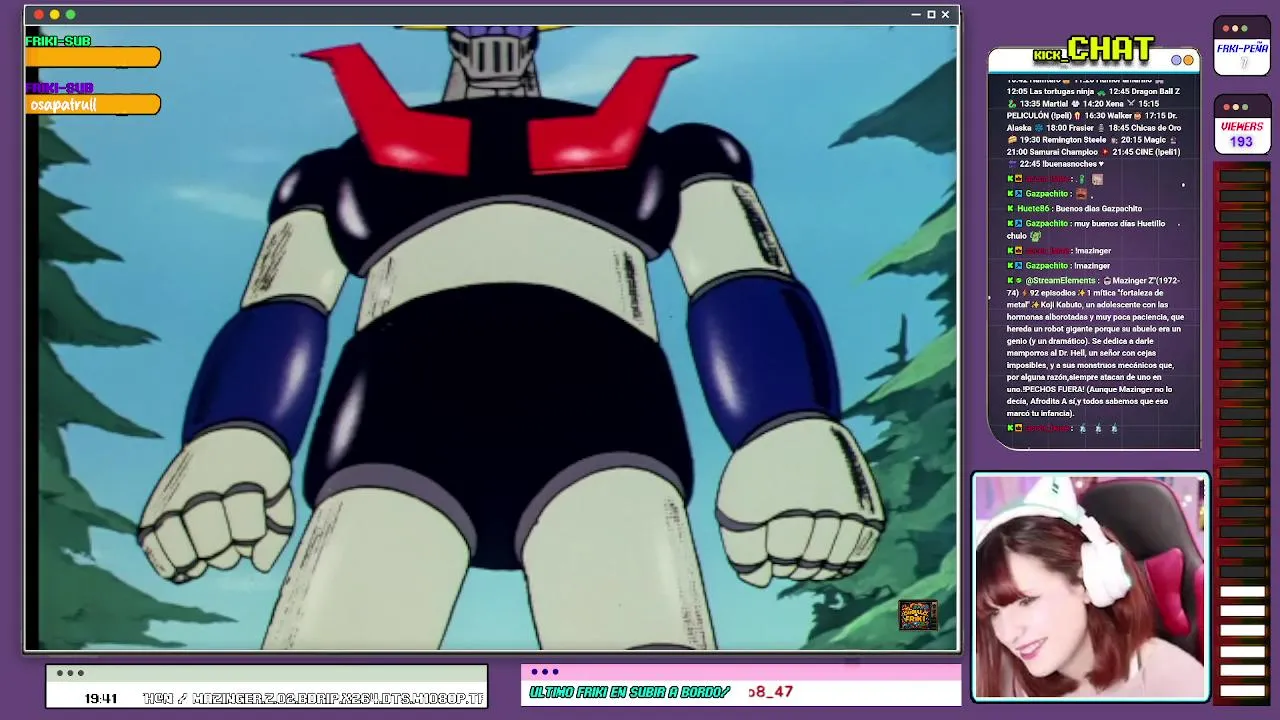Click the three dots on the now-playing bar
This screenshot has height=720, width=1280.
point(70,673)
